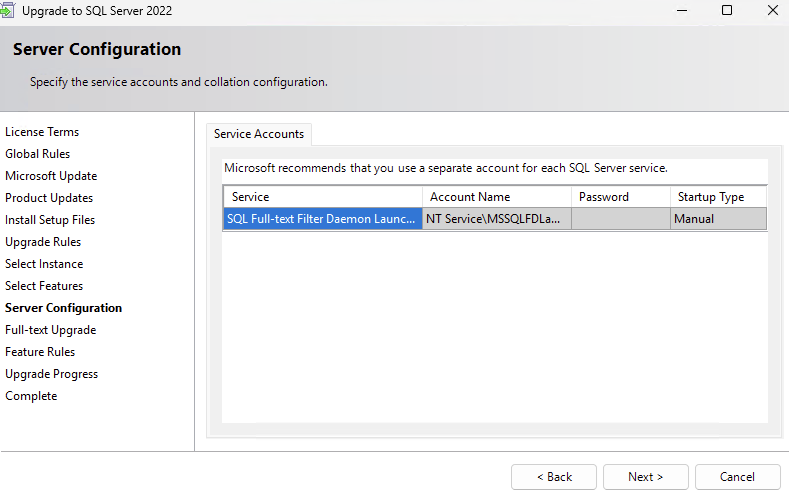Open the Service Accounts tab
Viewport: 789px width, 496px height.
[x=259, y=134]
